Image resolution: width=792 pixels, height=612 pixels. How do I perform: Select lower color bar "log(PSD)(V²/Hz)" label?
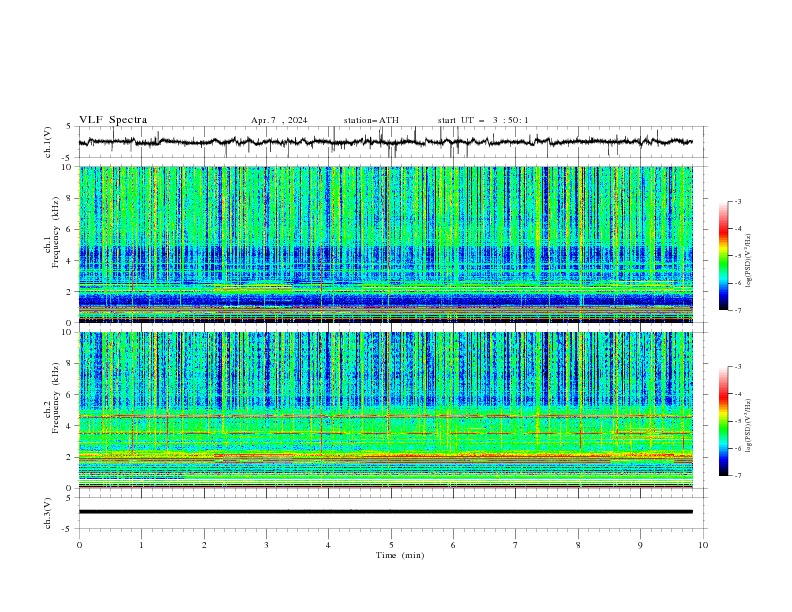(x=749, y=425)
